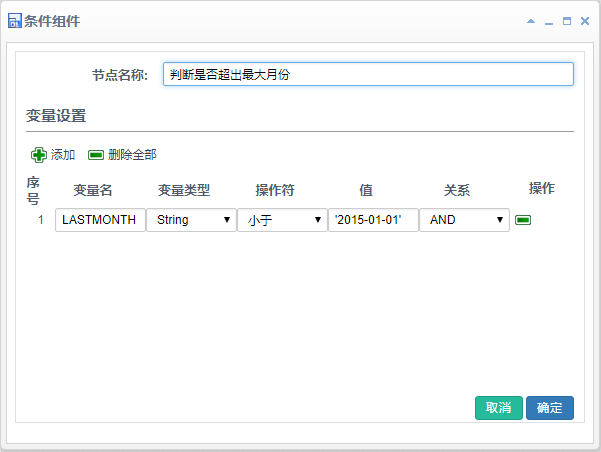Screen dimensions: 601x452
Task: Click the 删除全部 delete-all icon
Action: (96, 155)
